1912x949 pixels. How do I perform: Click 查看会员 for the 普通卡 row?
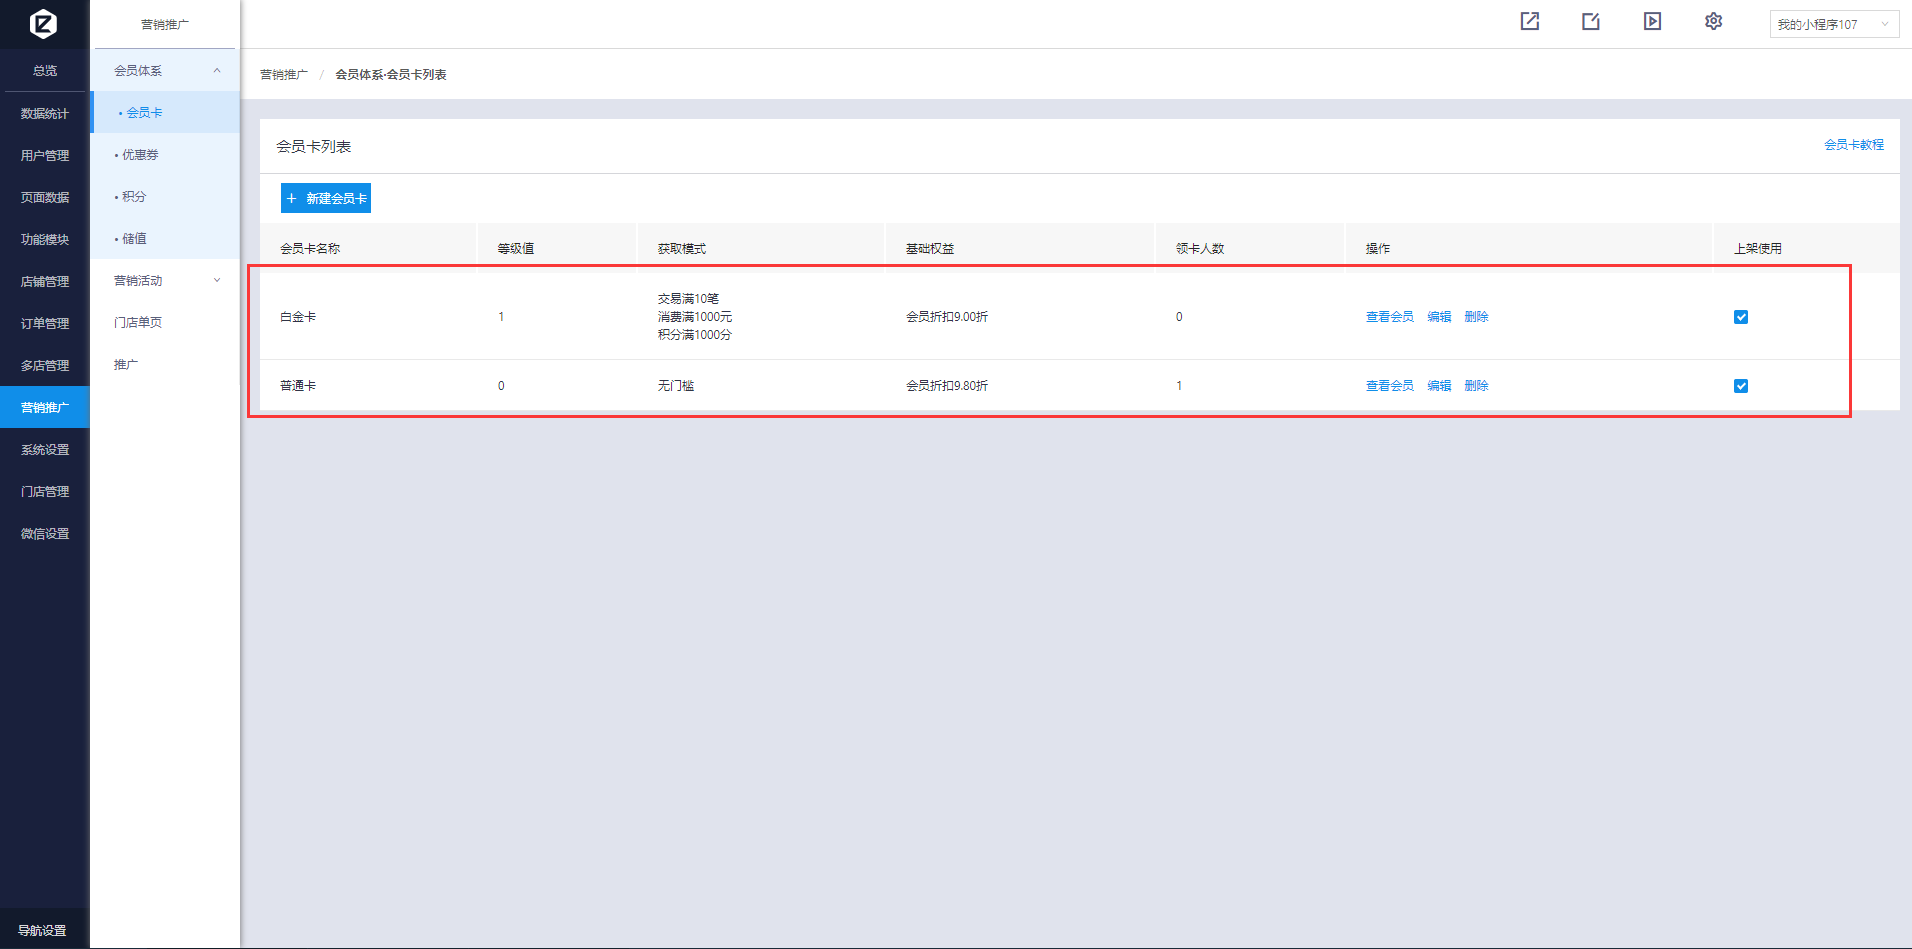coord(1389,386)
